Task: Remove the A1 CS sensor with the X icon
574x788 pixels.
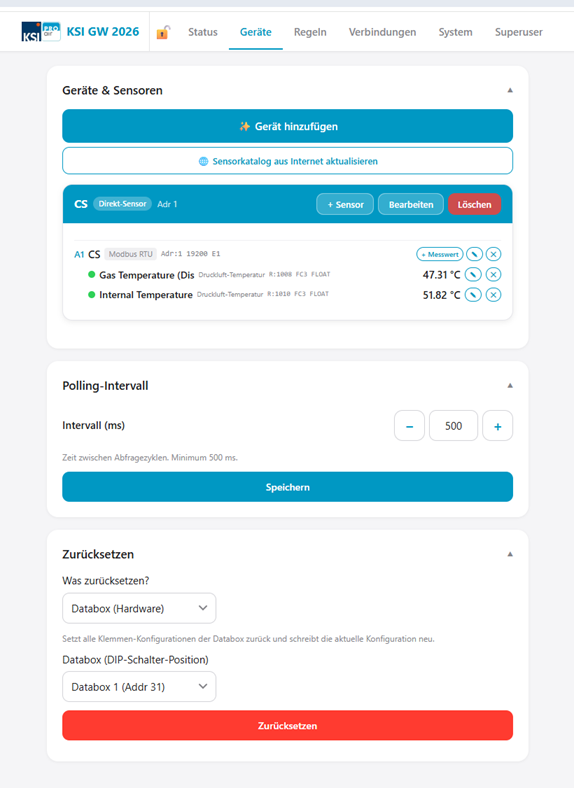Action: pos(494,254)
